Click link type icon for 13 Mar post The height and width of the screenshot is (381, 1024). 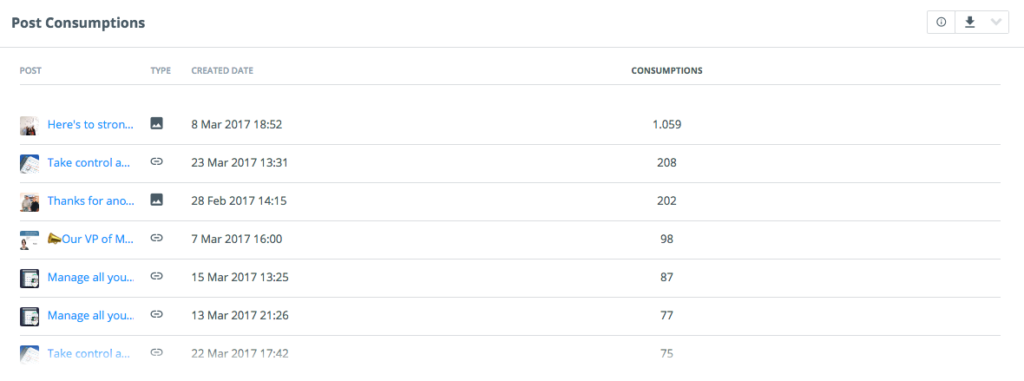click(156, 314)
